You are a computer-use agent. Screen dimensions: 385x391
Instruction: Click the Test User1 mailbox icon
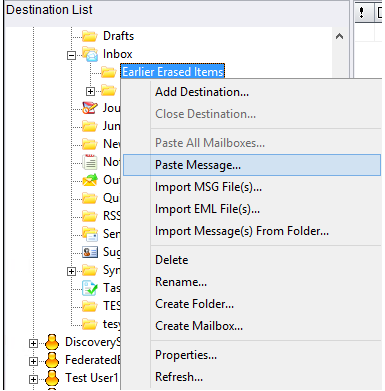coord(52,378)
